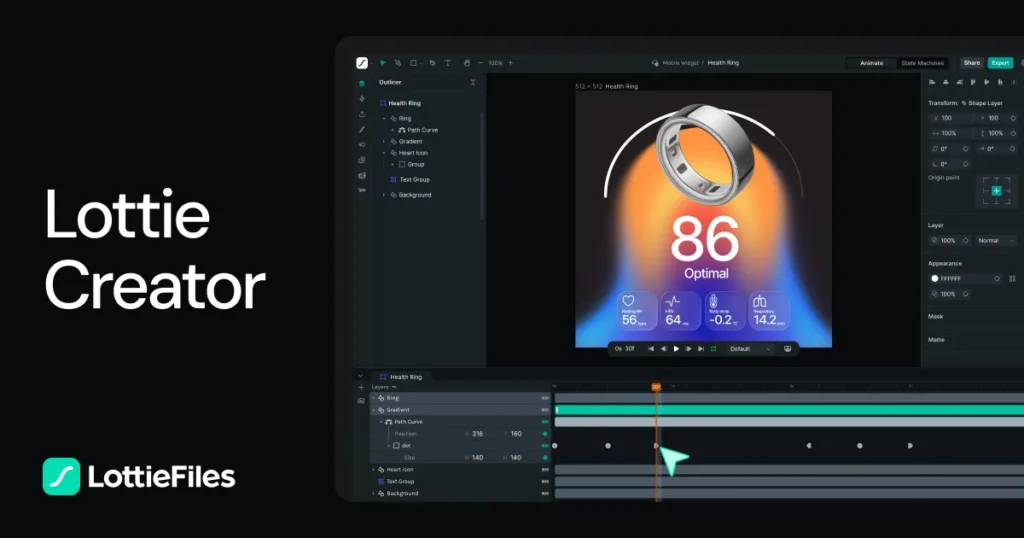
Task: Open Mobile widget breadcrumb link
Action: point(680,63)
